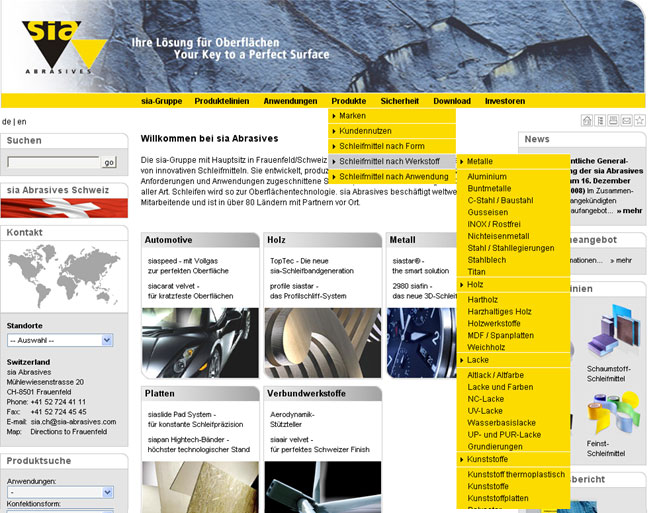Choose INOX / Rostfrei entry
Image resolution: width=650 pixels, height=513 pixels.
coord(494,224)
